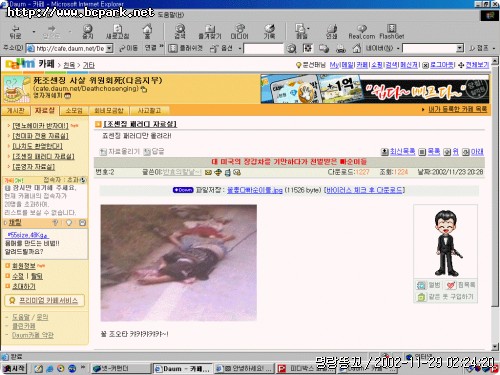Click the Internet Explorer quick launch icon

[50, 369]
